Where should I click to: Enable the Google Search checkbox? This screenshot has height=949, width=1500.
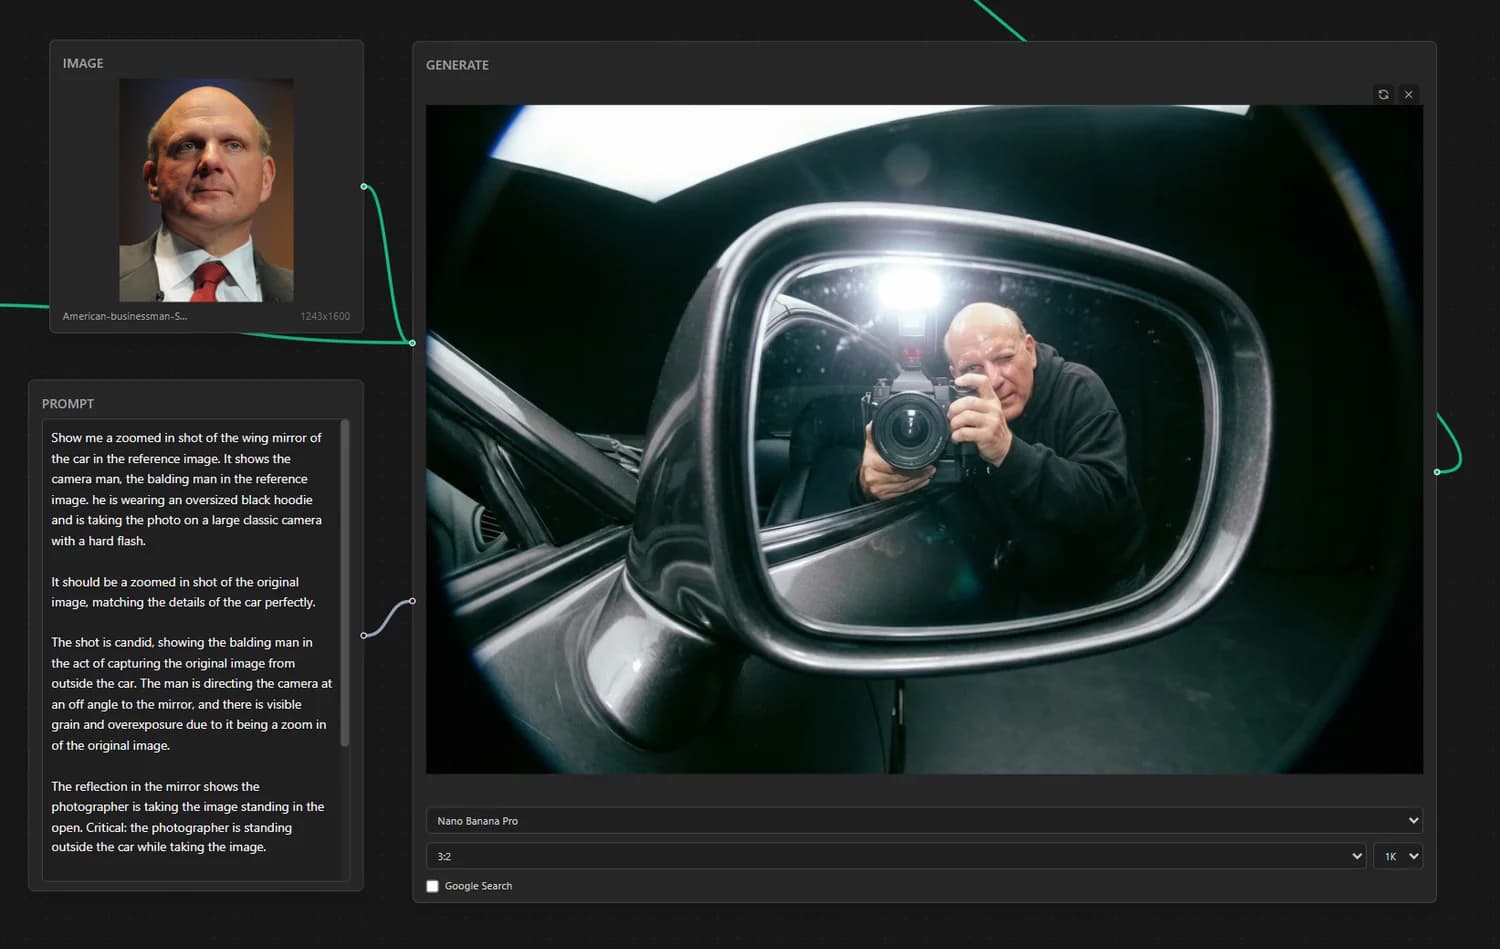pos(433,886)
